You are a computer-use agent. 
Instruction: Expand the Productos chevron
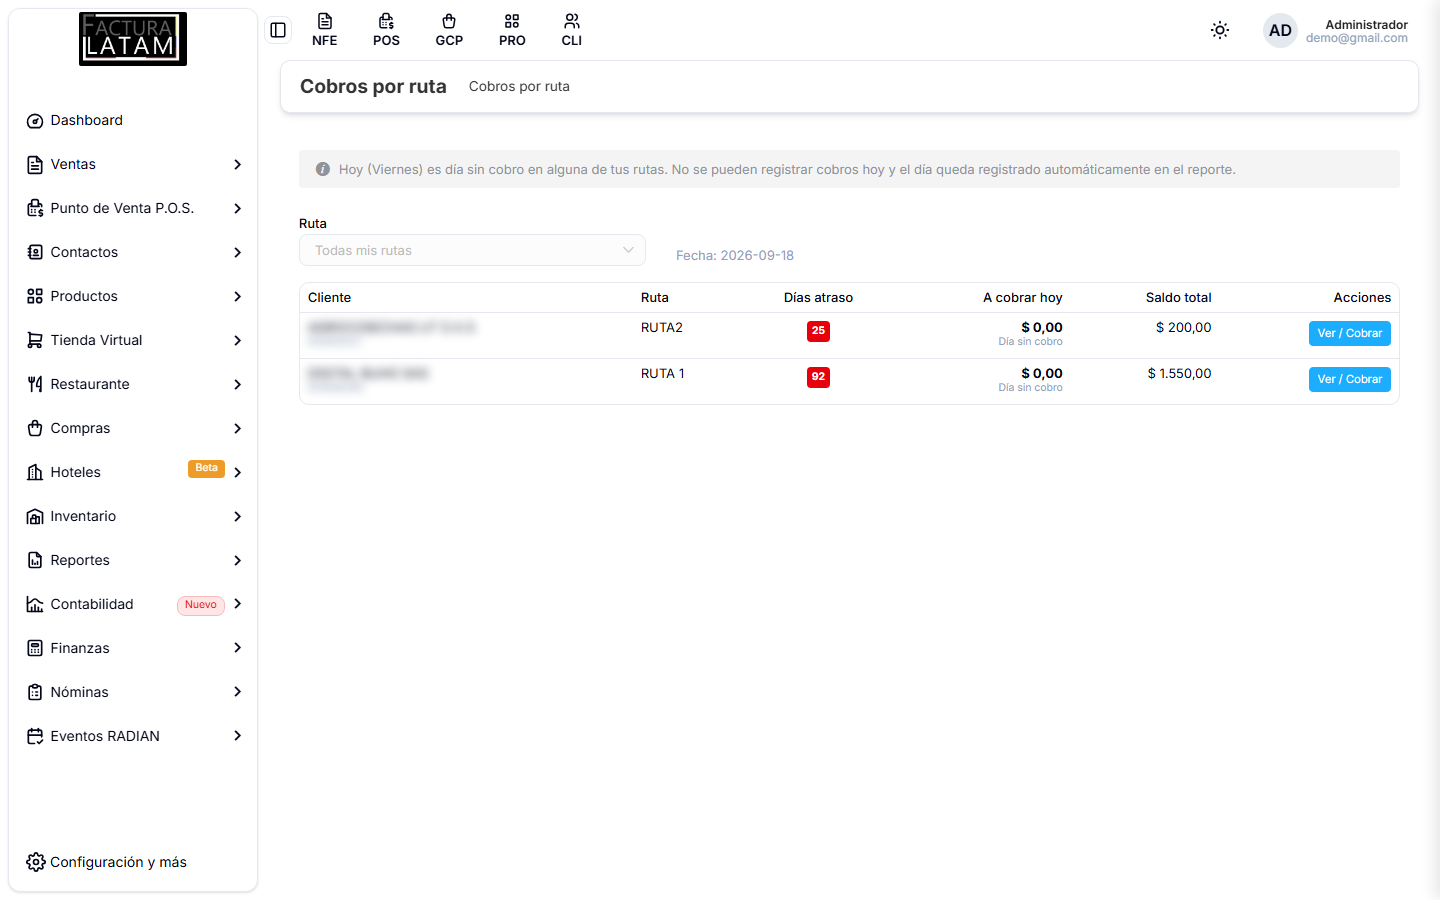click(238, 296)
